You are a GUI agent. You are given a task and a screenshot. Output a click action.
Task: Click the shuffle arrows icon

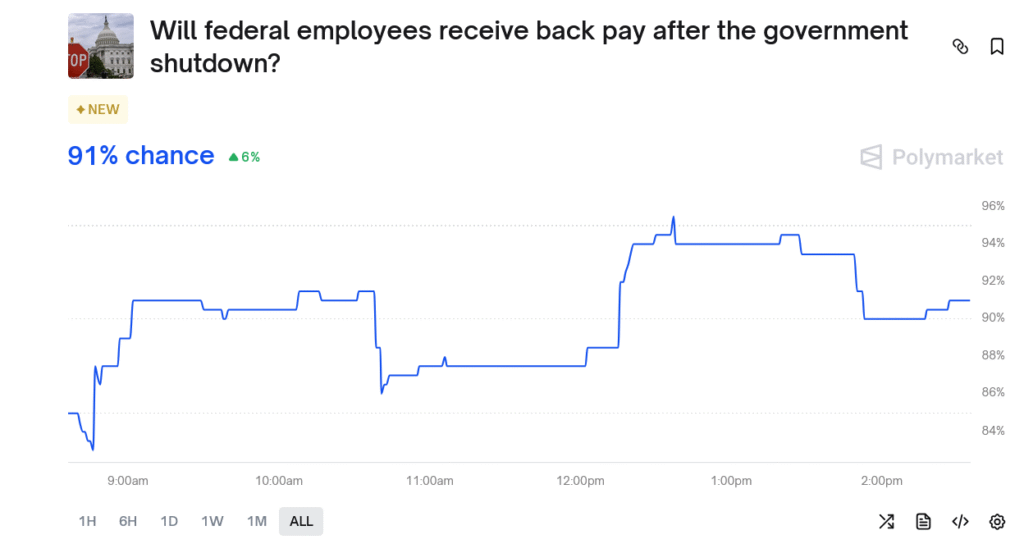tap(886, 521)
